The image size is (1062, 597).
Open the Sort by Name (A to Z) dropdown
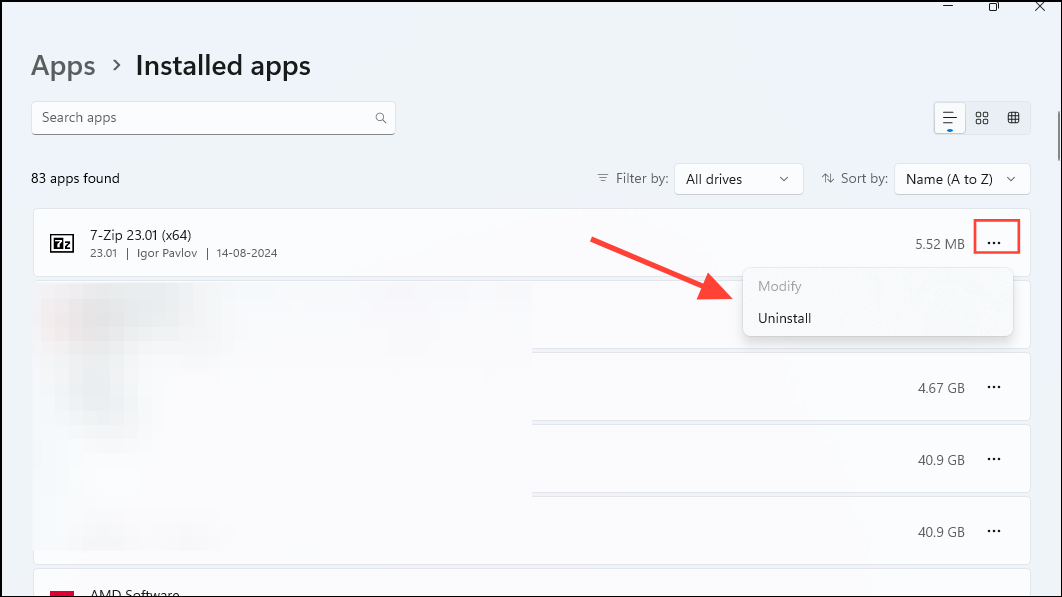tap(961, 179)
